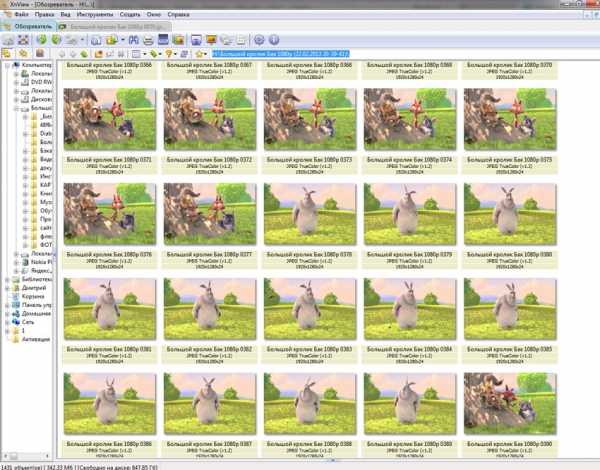600x470 pixels.
Task: Click the orange image icon in second toolbar
Action: point(98,54)
